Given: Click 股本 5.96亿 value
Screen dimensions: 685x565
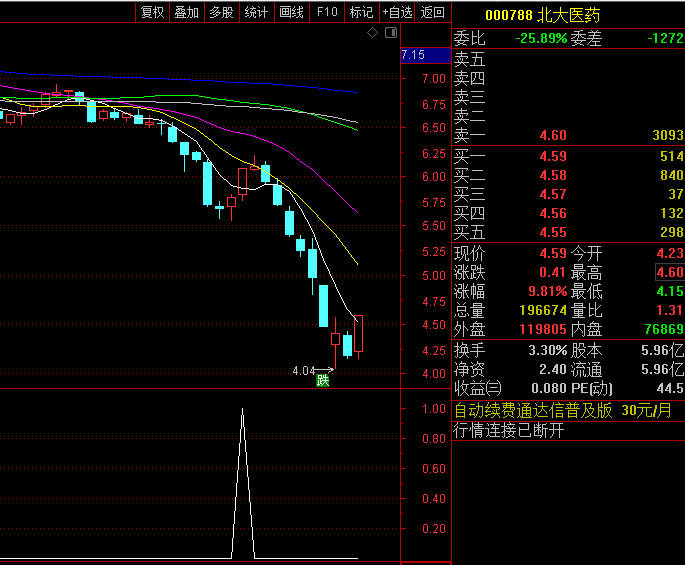Looking at the screenshot, I should 662,350.
